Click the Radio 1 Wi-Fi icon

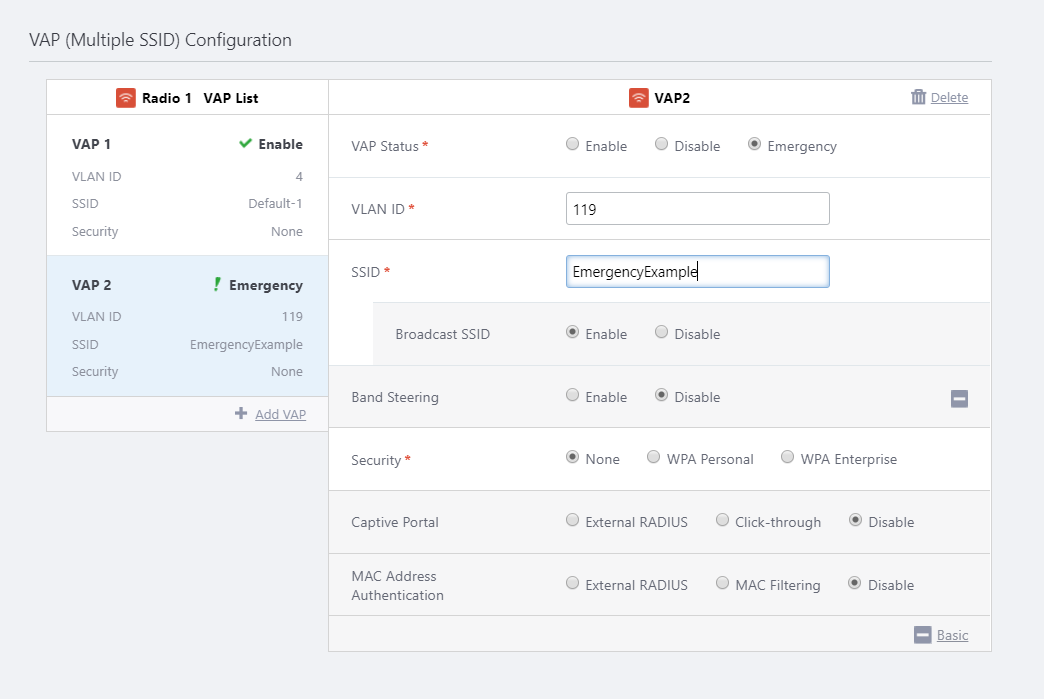pos(125,98)
